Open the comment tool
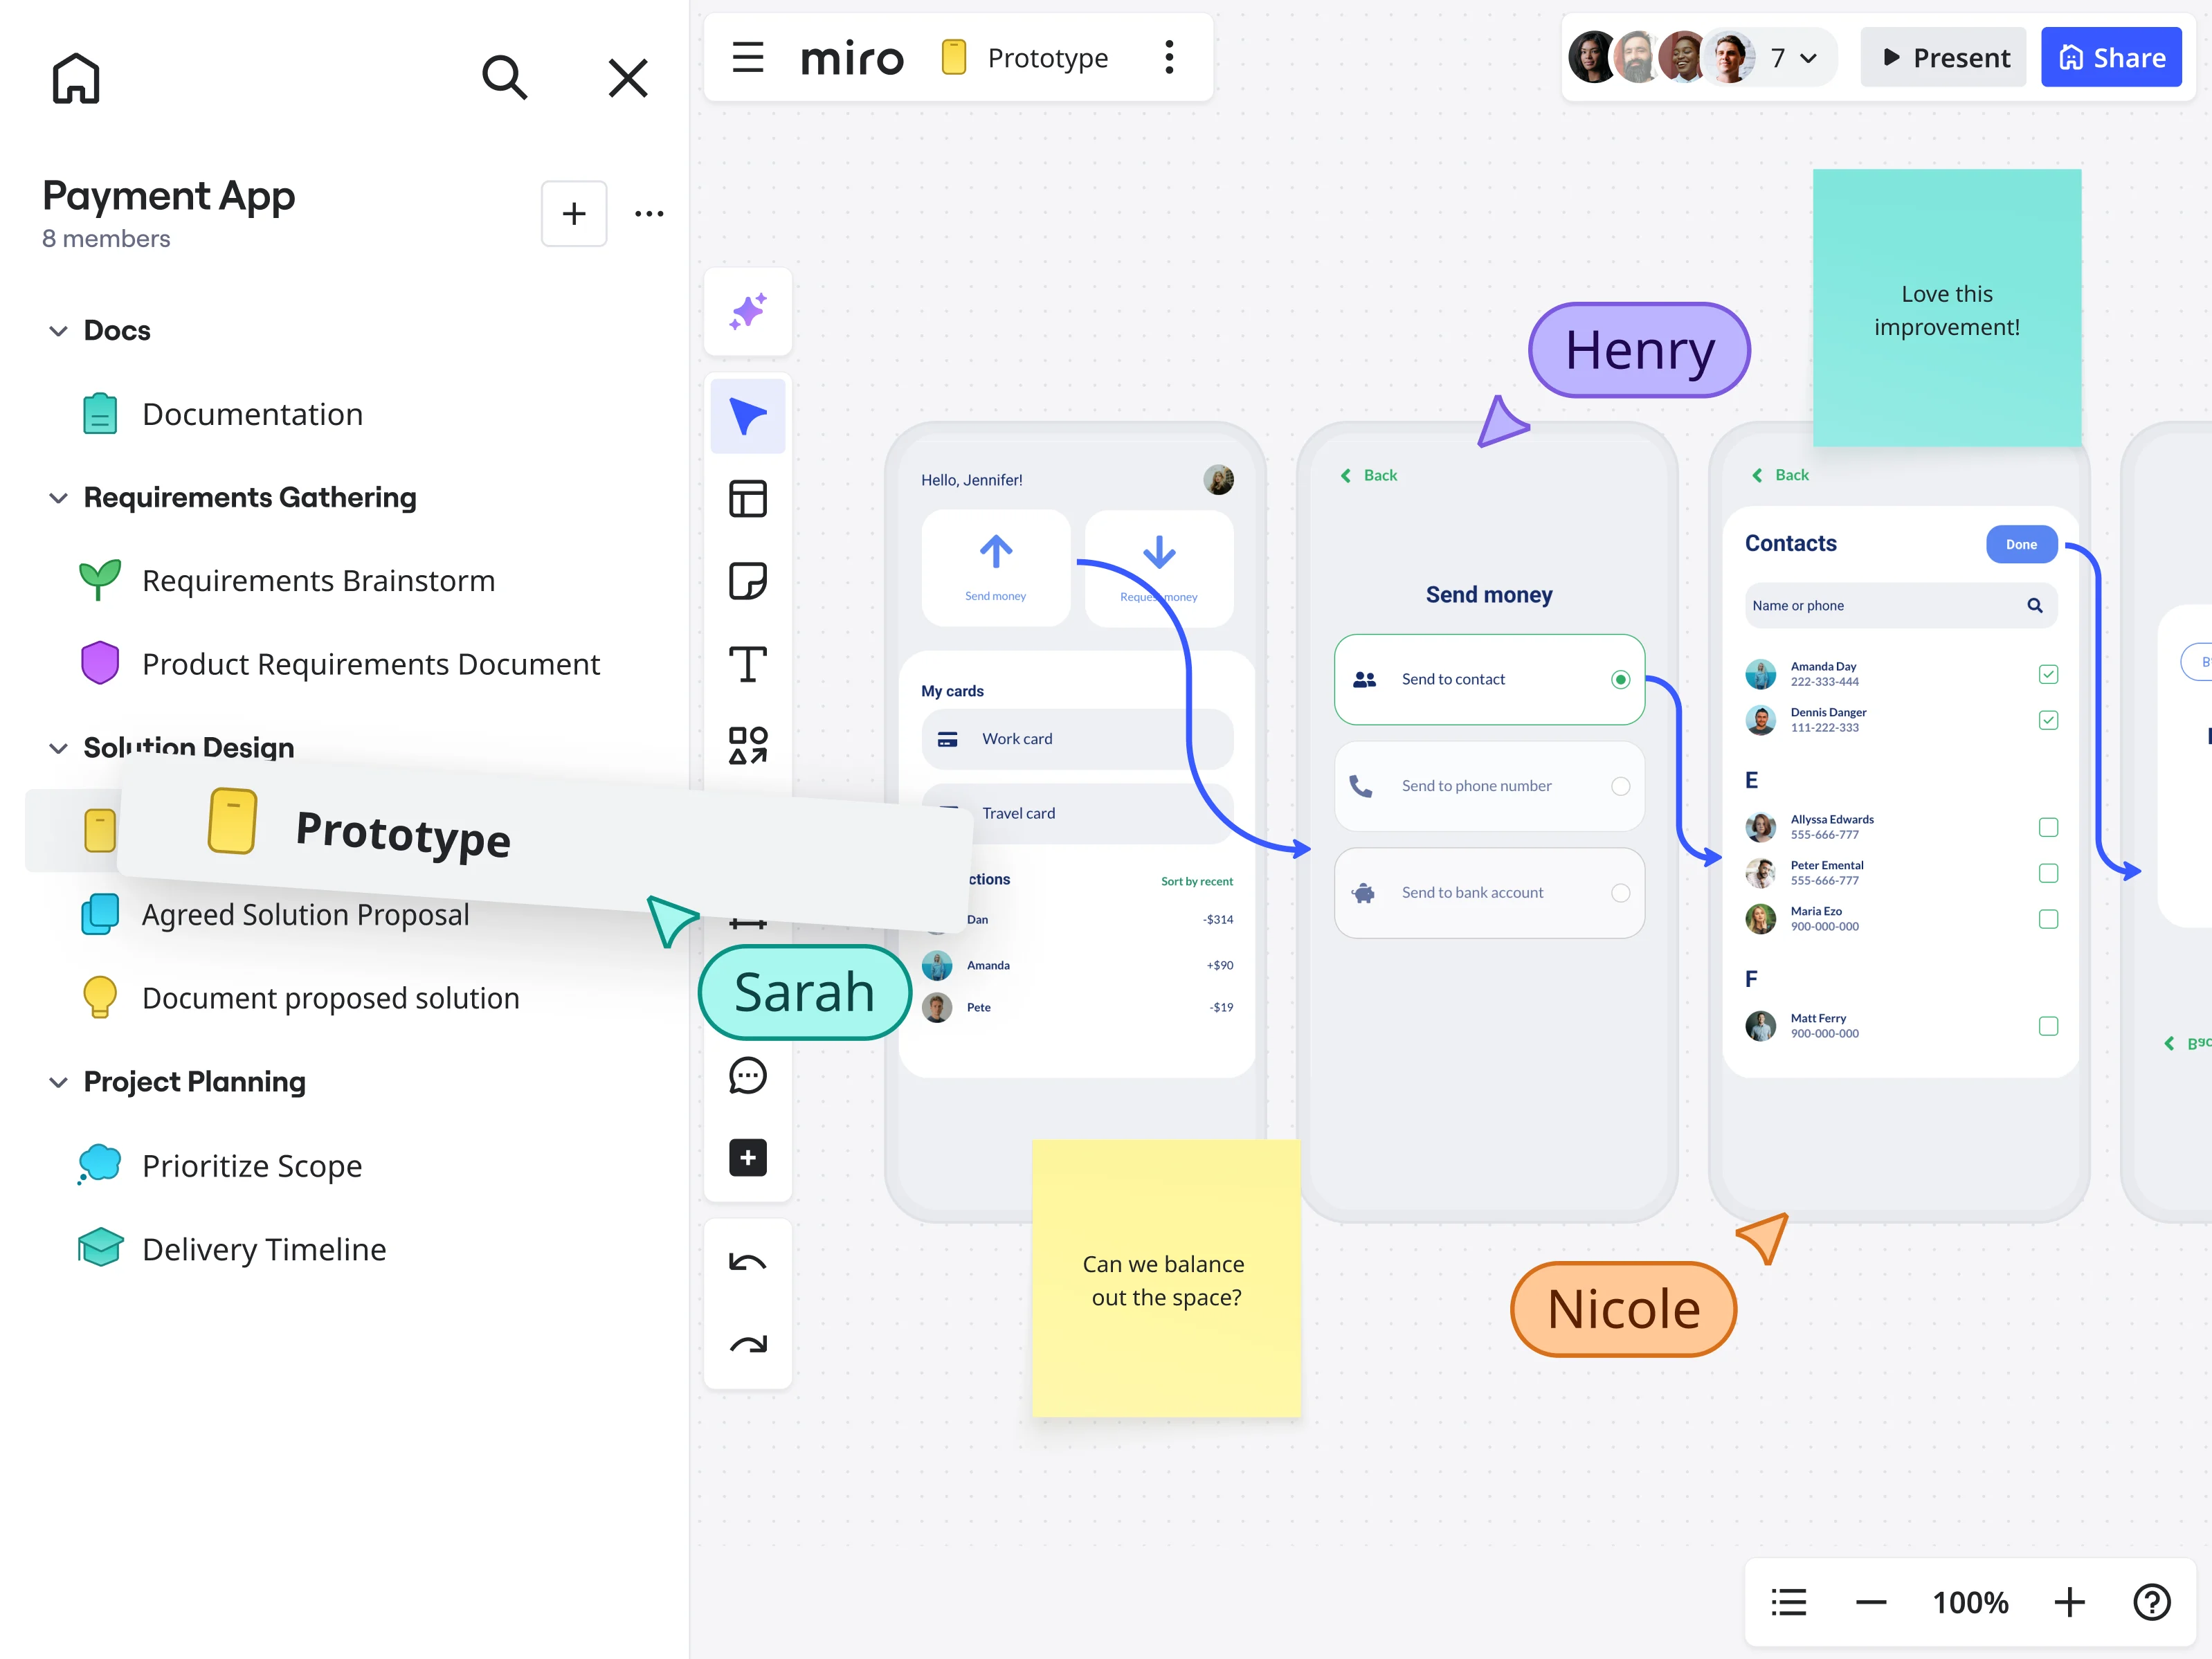Screen dimensions: 2212x1659 point(747,1076)
